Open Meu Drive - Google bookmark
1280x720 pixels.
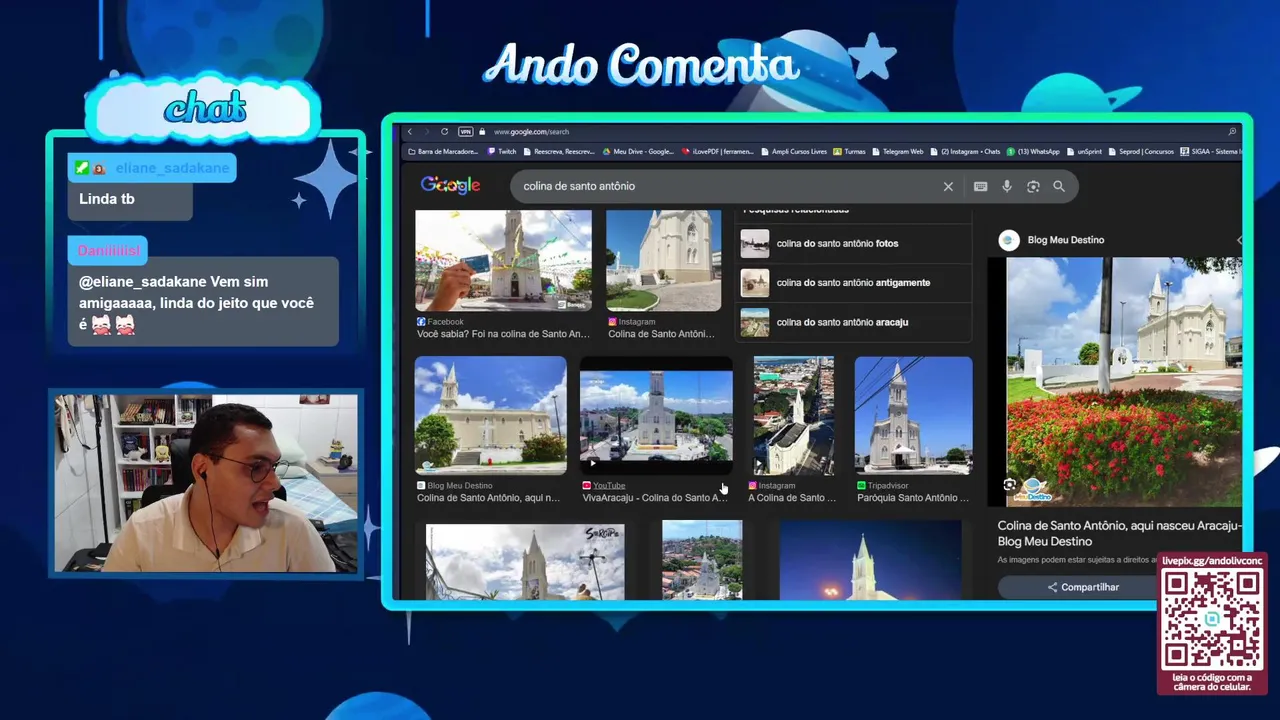pyautogui.click(x=638, y=152)
